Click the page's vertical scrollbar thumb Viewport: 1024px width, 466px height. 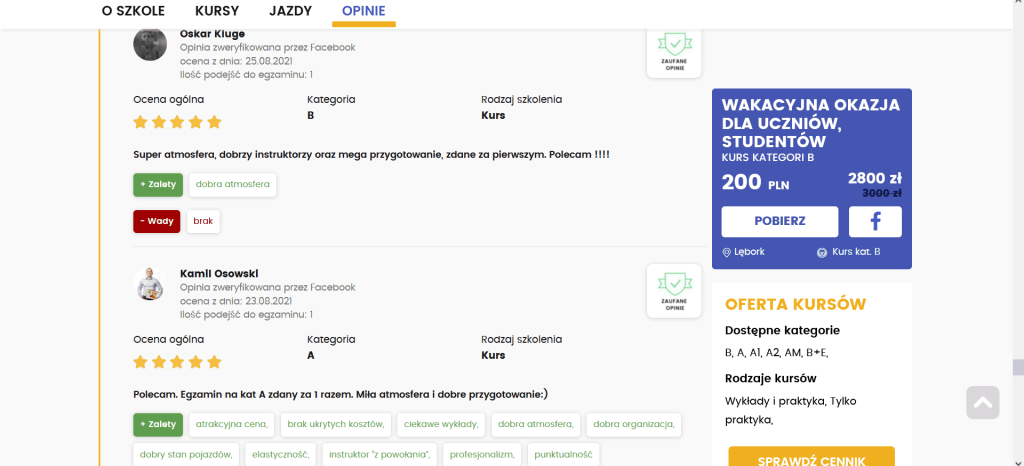1017,366
